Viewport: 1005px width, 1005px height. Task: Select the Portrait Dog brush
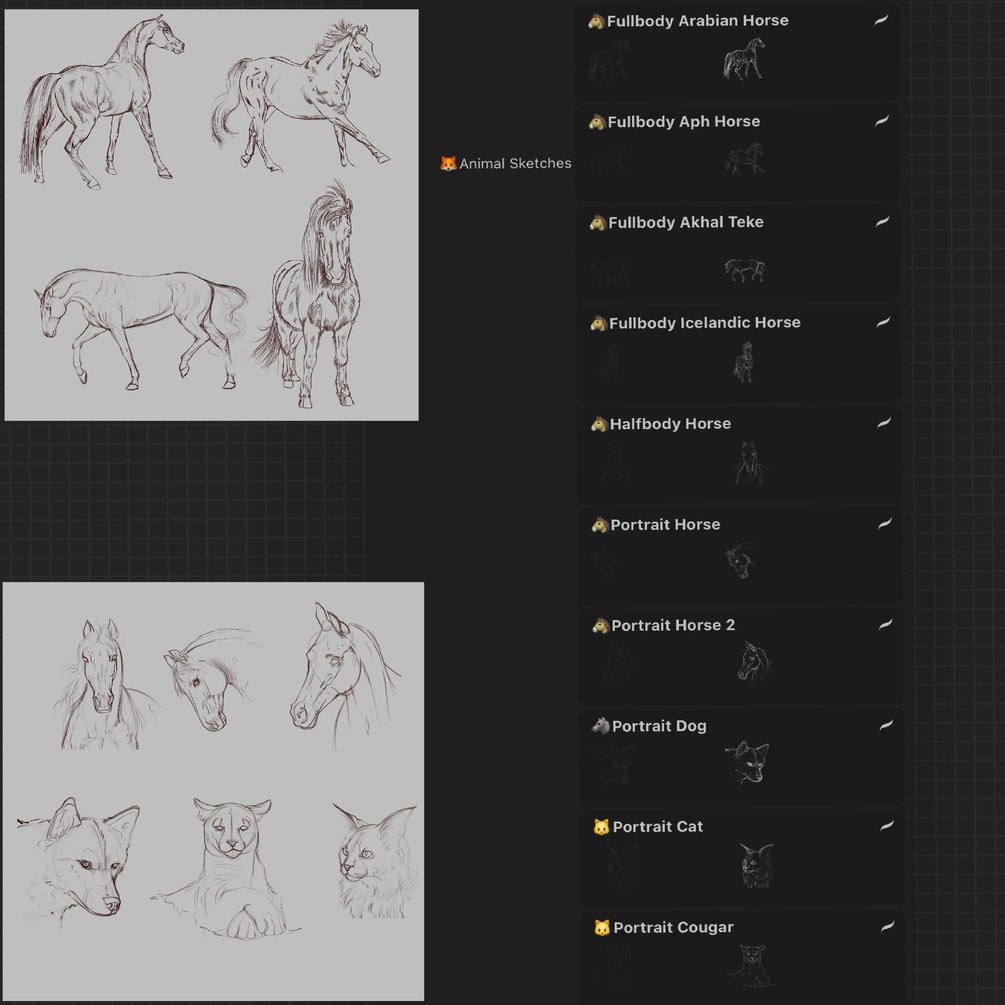pos(740,756)
